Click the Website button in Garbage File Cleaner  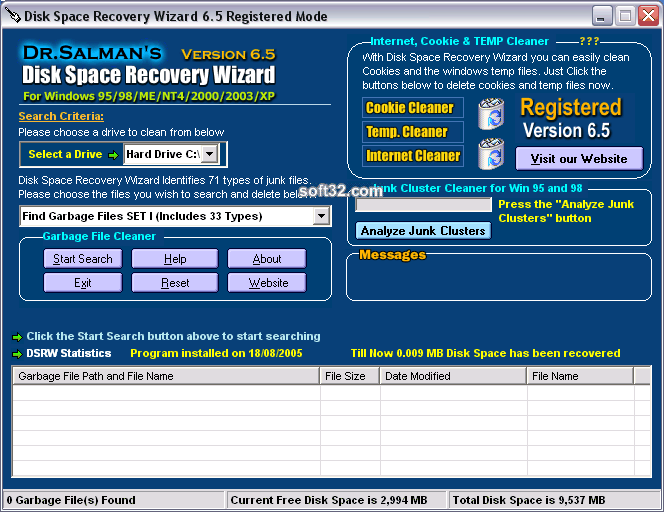pyautogui.click(x=267, y=283)
